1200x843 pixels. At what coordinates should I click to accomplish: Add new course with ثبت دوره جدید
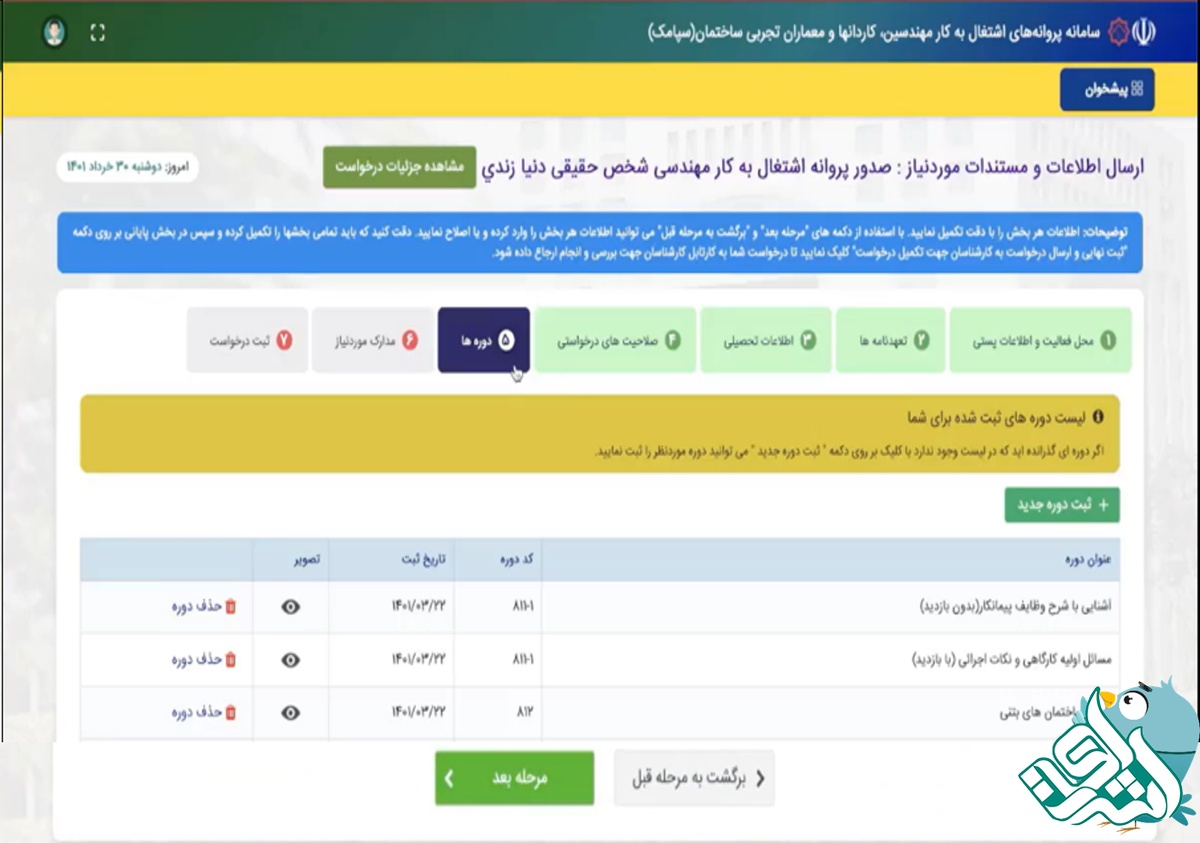pos(1062,505)
